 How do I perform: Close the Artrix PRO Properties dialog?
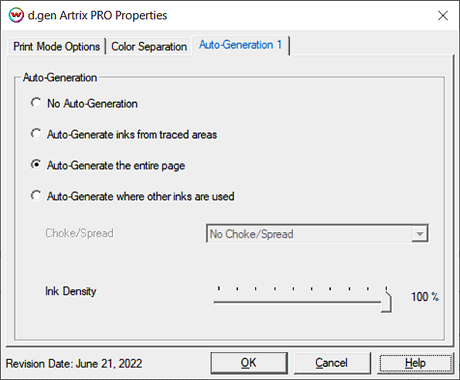pos(443,15)
